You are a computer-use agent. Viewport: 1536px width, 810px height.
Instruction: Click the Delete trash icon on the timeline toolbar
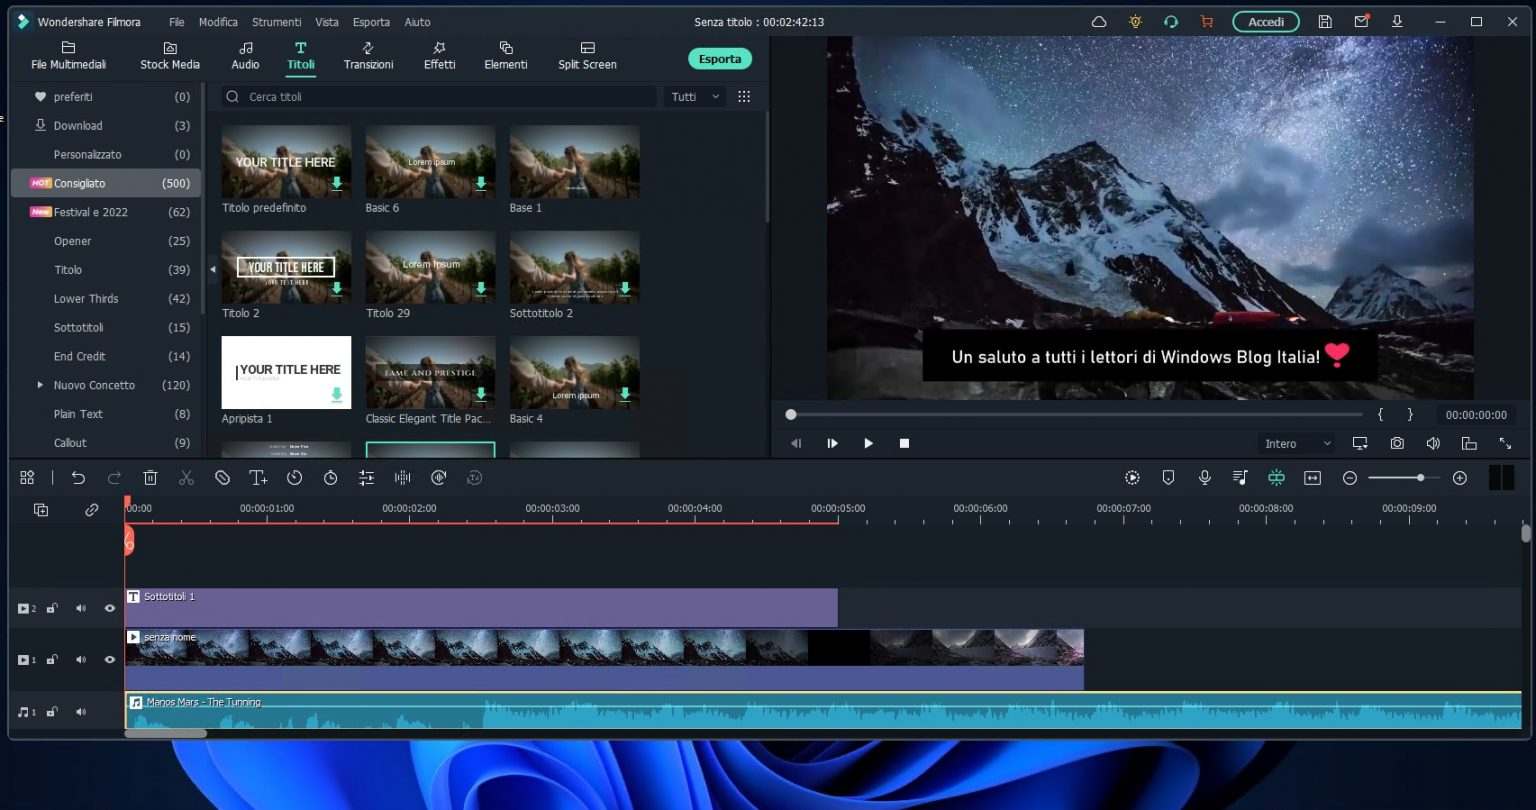[150, 477]
